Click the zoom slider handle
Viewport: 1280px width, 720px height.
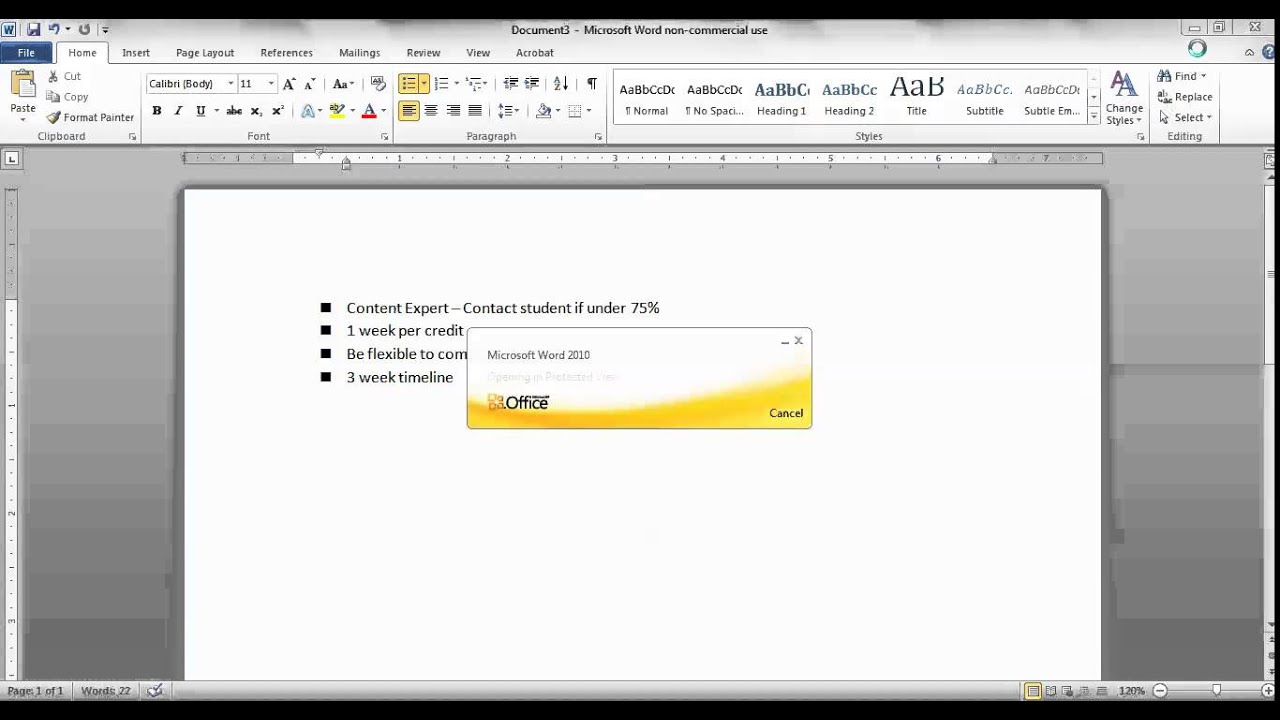point(1216,691)
